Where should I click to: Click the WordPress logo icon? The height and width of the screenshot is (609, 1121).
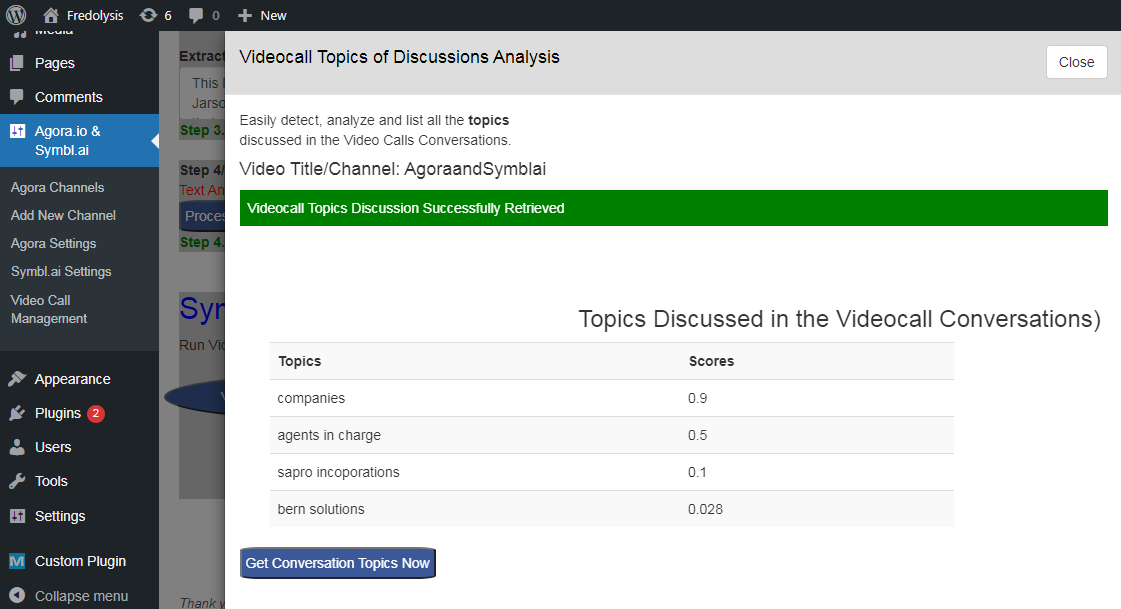pyautogui.click(x=16, y=15)
